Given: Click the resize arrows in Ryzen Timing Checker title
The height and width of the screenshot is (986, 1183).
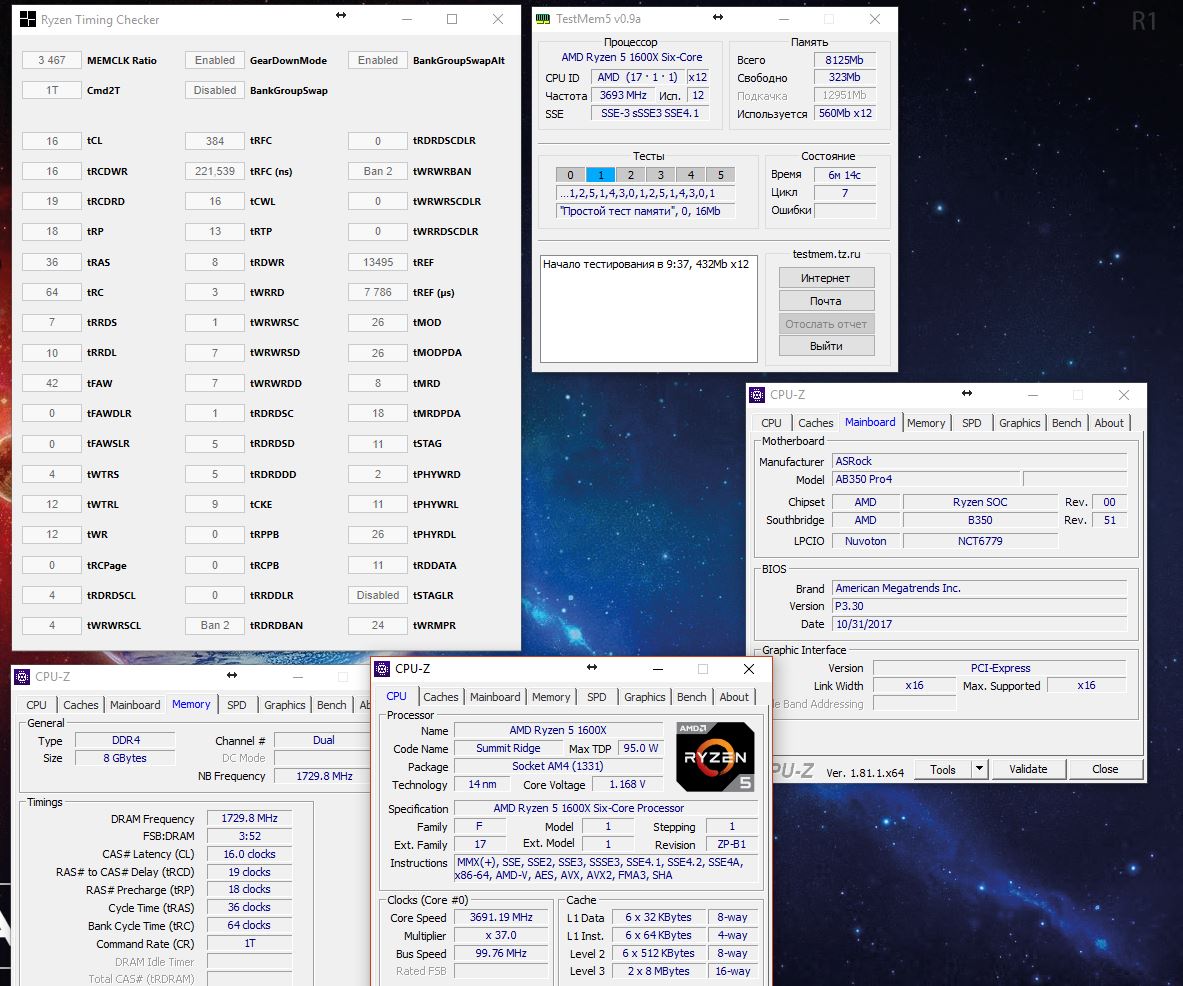Looking at the screenshot, I should coord(341,15).
